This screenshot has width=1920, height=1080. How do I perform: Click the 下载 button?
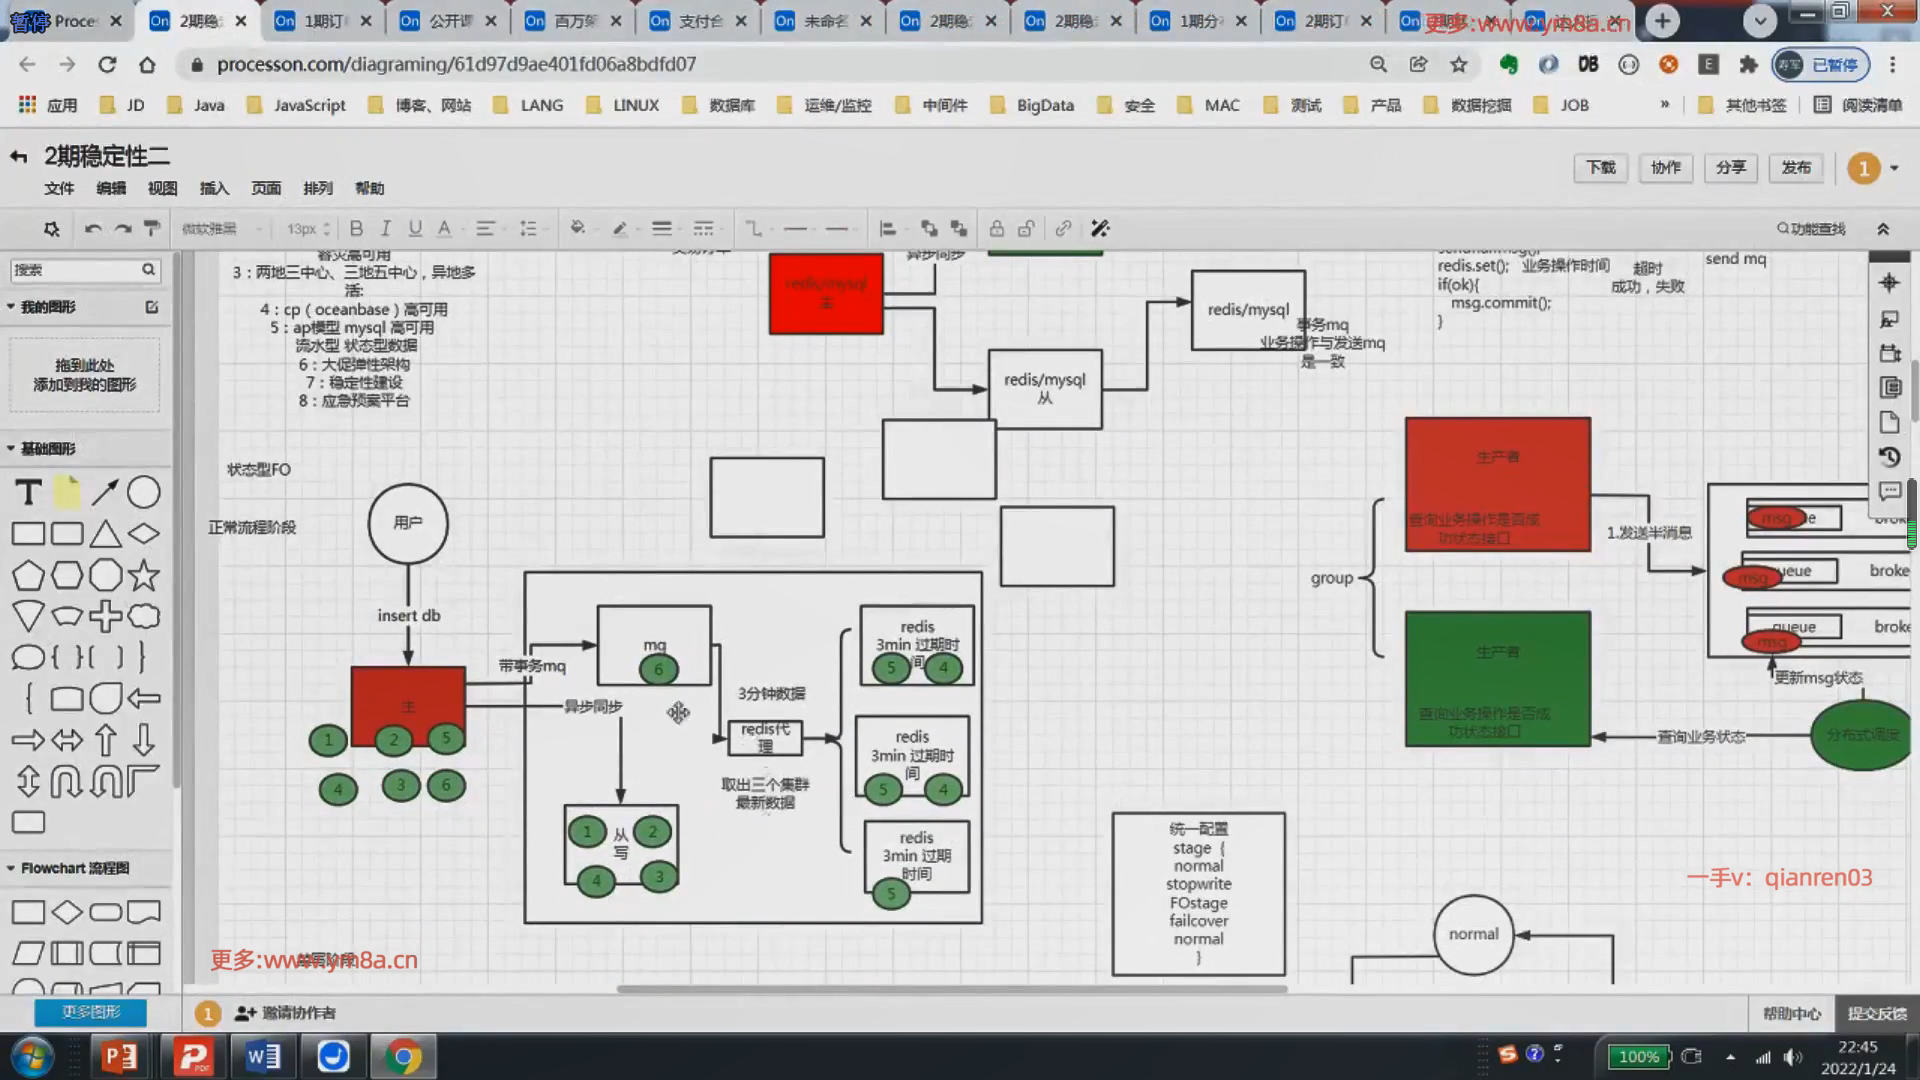1600,167
